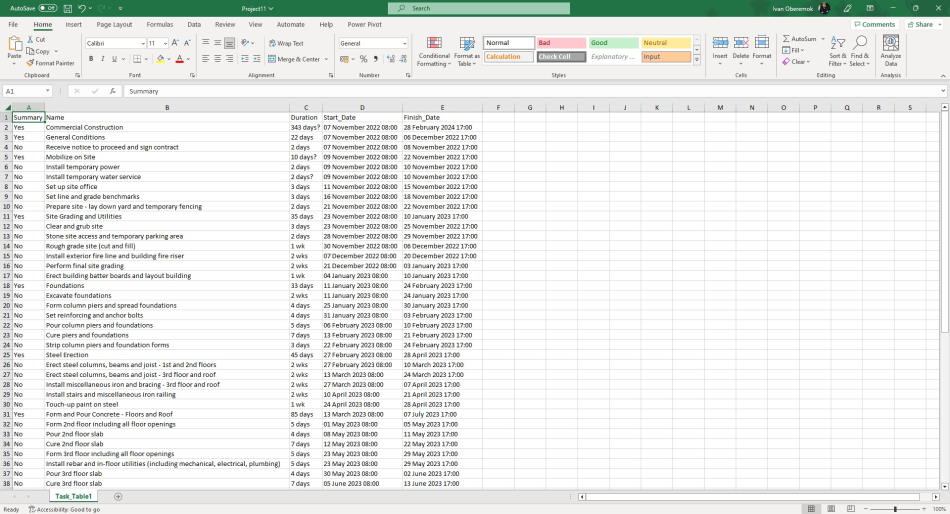
Task: Apply Italic formatting
Action: pos(102,59)
